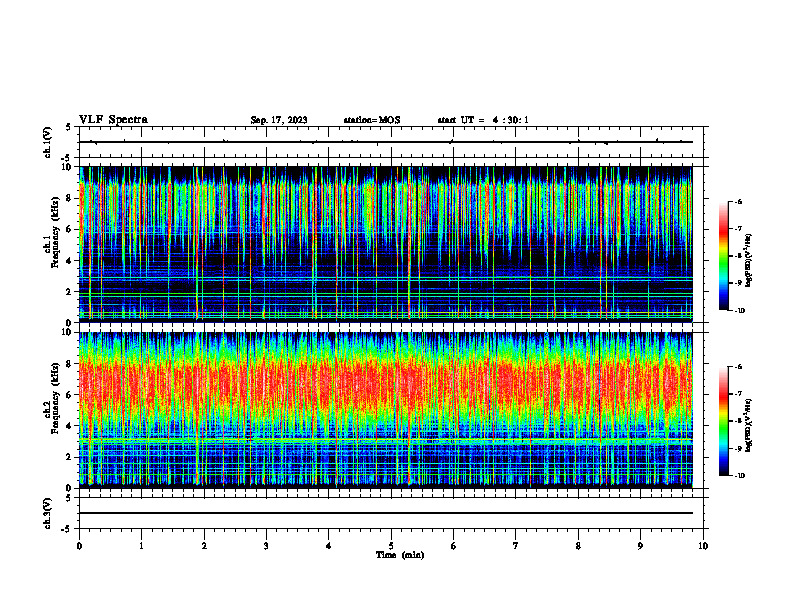Image resolution: width=792 pixels, height=612 pixels.
Task: Click the "5" tick label on time axis
Action: [391, 546]
